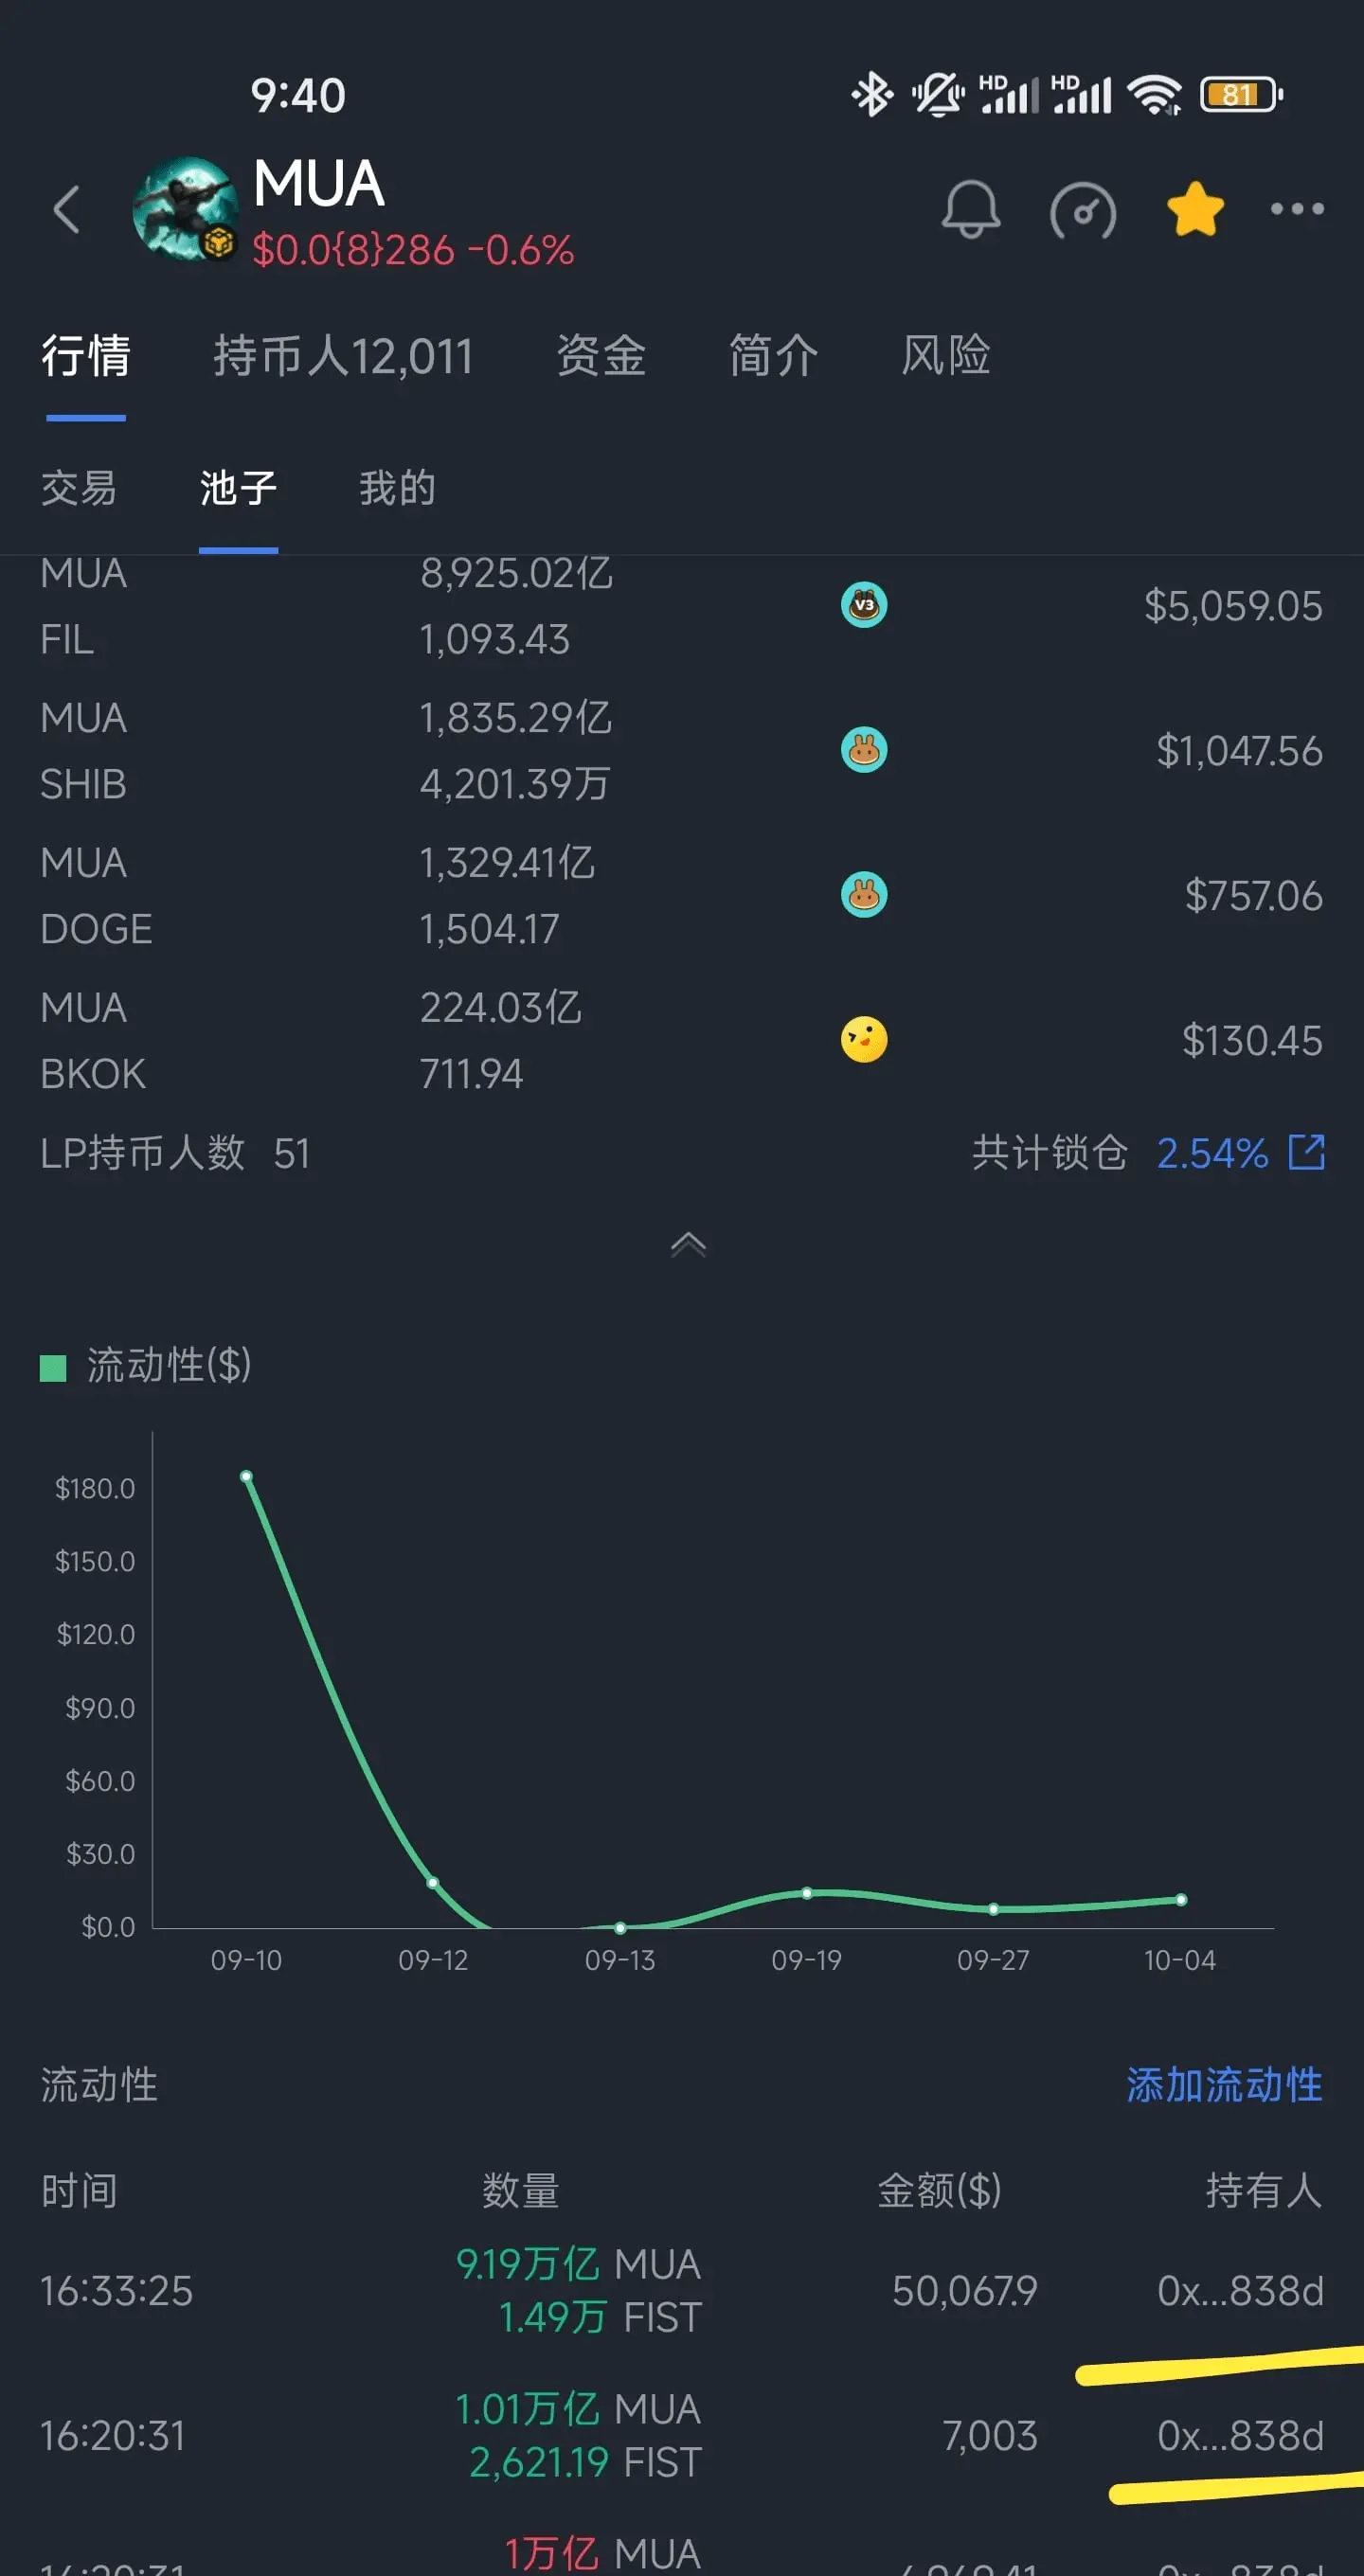Select $1,047.56 pool value
The image size is (1364, 2576).
point(1239,751)
